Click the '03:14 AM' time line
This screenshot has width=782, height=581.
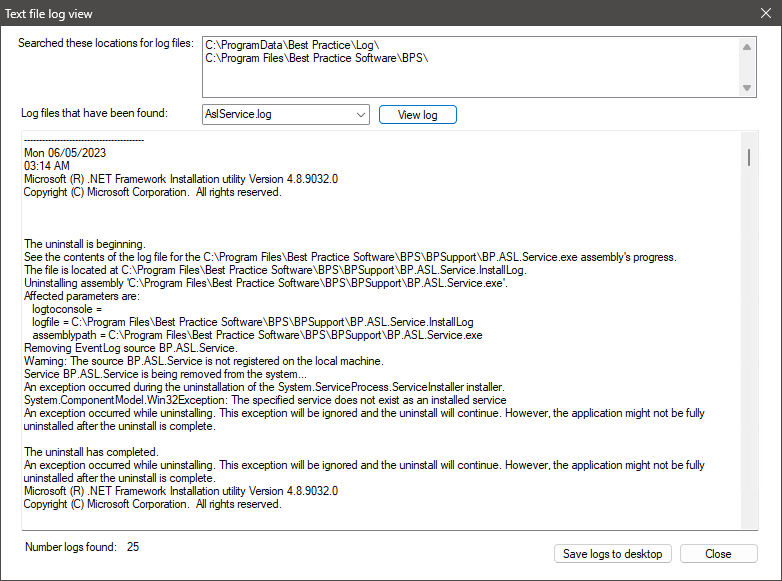(x=47, y=166)
